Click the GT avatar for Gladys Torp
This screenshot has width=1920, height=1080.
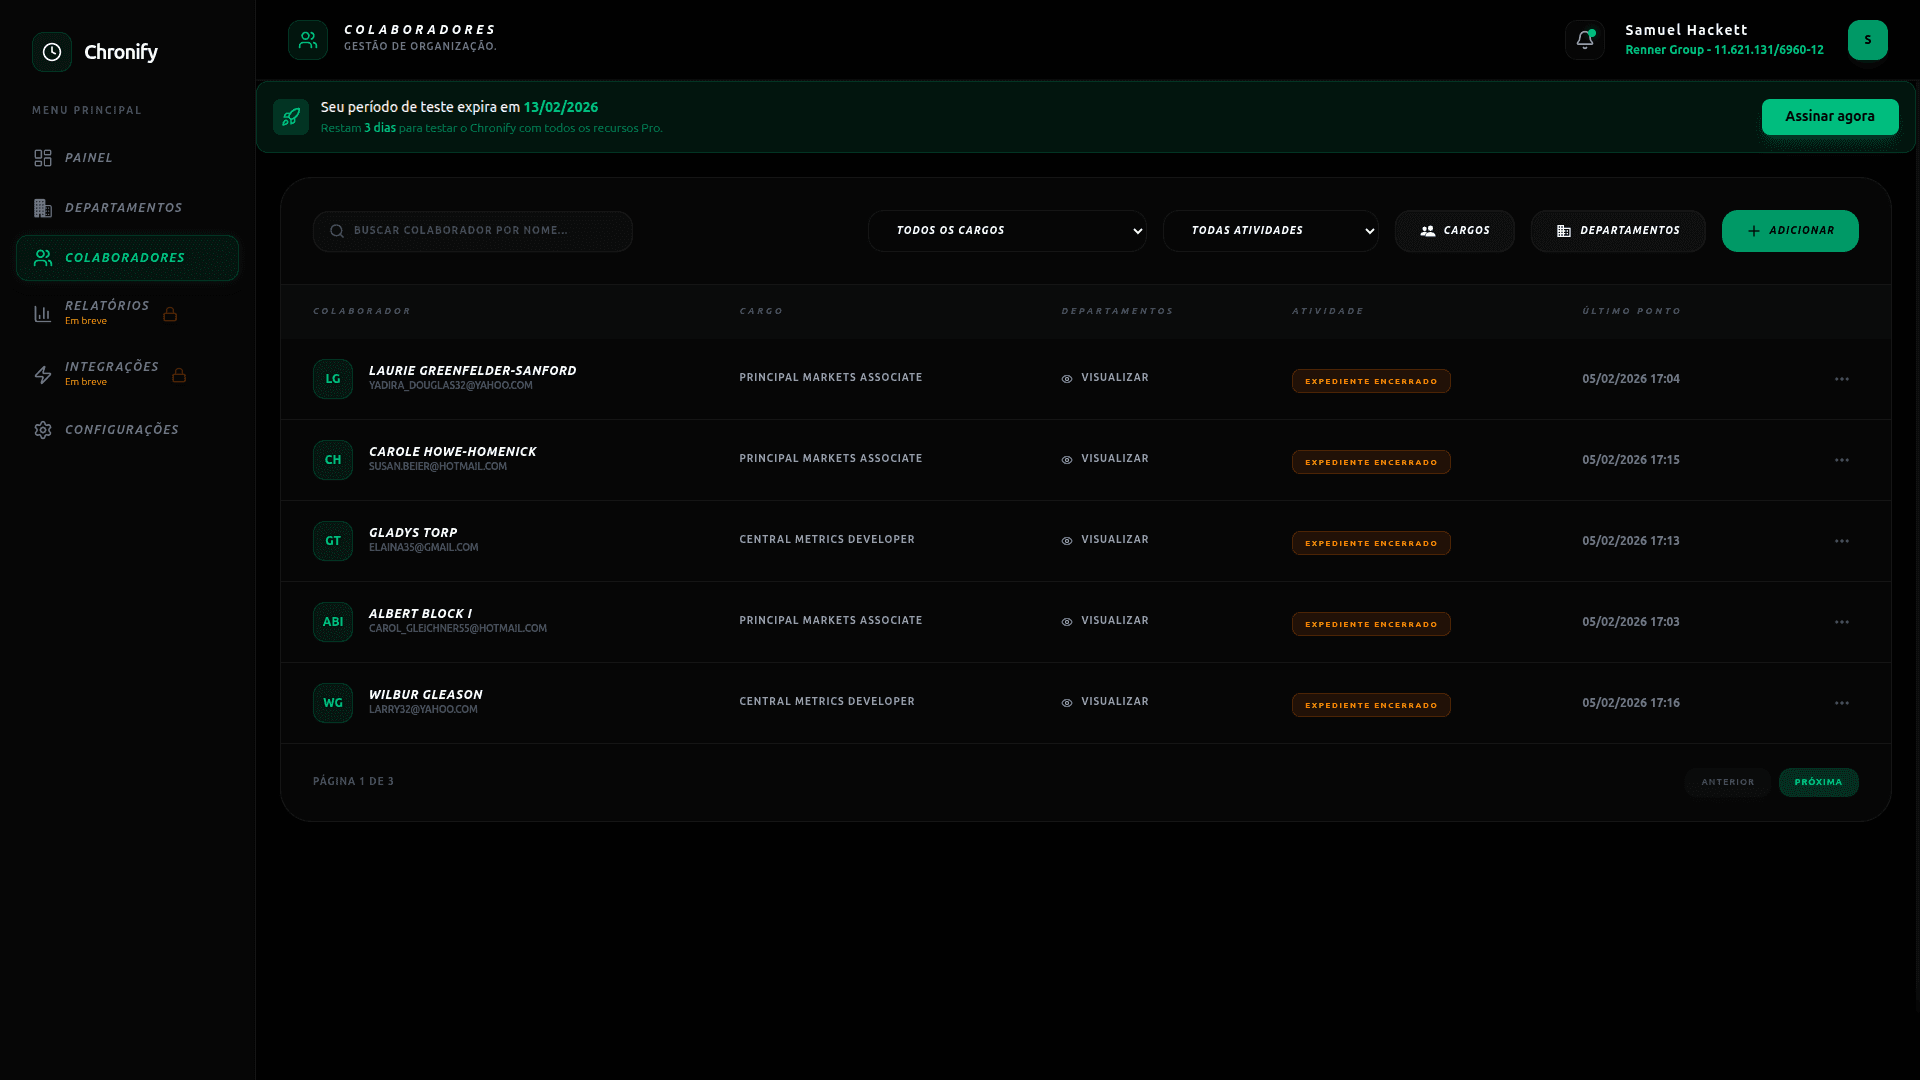click(333, 541)
